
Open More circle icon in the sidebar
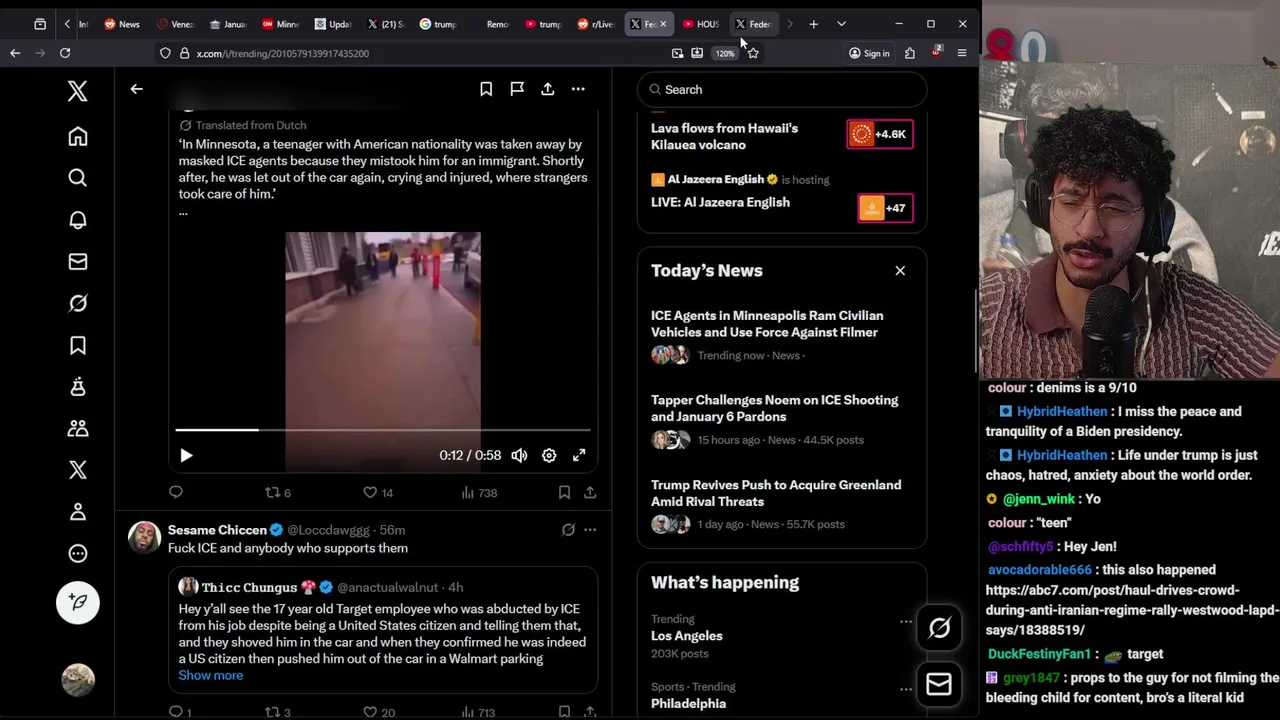click(78, 553)
